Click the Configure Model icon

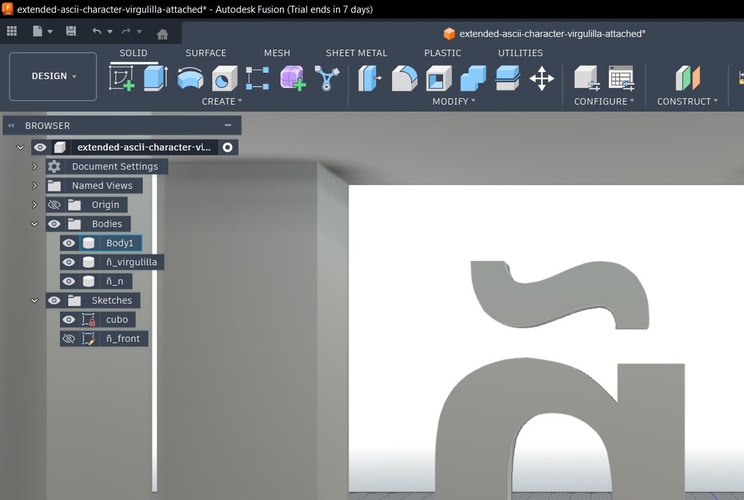pos(587,78)
